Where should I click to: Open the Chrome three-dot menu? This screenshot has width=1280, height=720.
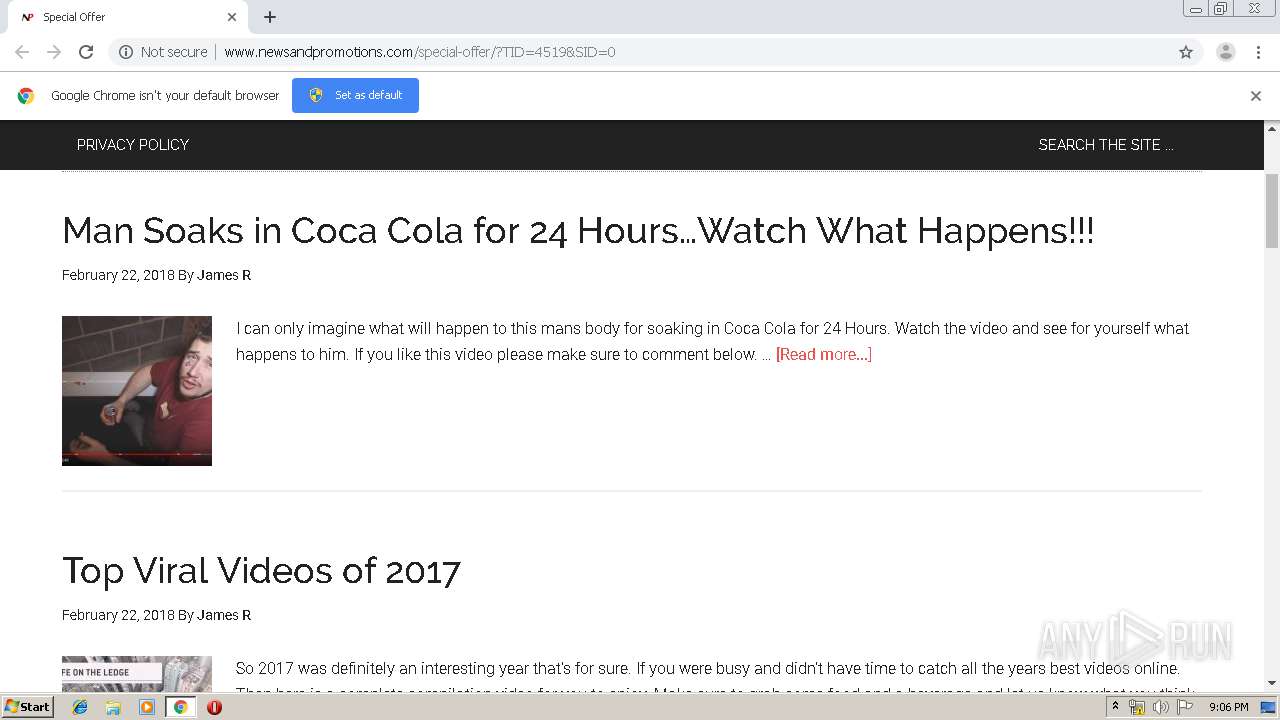1259,52
